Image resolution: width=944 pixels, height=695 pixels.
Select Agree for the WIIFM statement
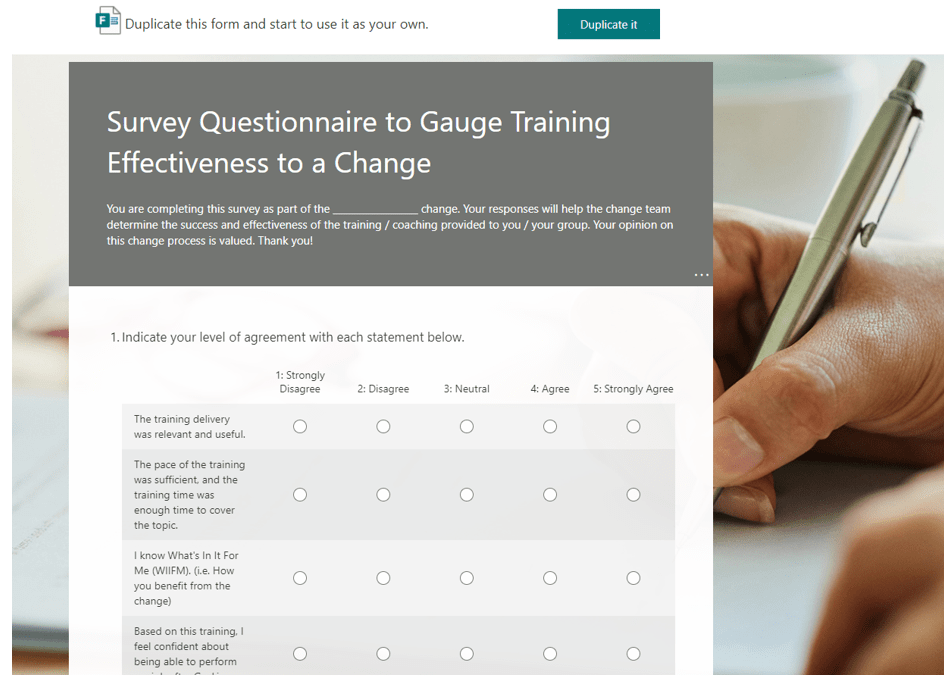pyautogui.click(x=550, y=578)
